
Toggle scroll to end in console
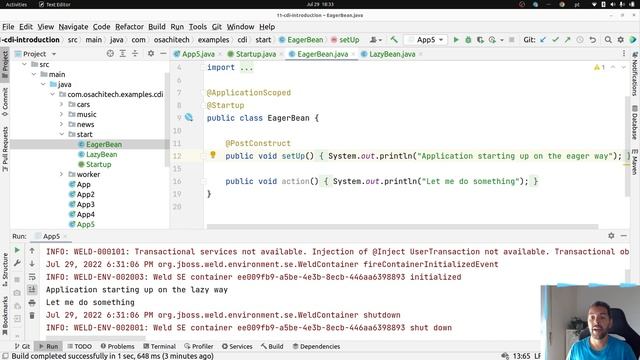click(x=32, y=289)
